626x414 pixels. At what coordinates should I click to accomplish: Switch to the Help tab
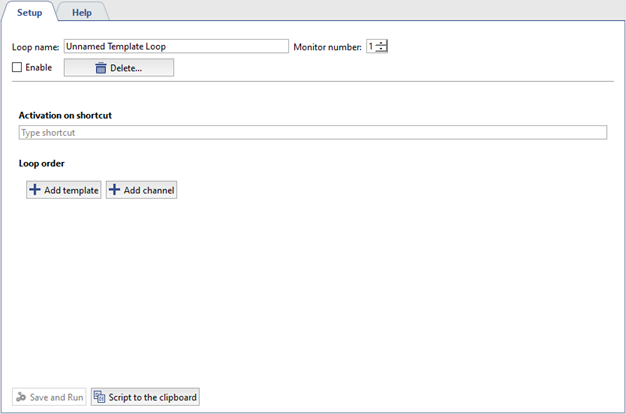81,12
